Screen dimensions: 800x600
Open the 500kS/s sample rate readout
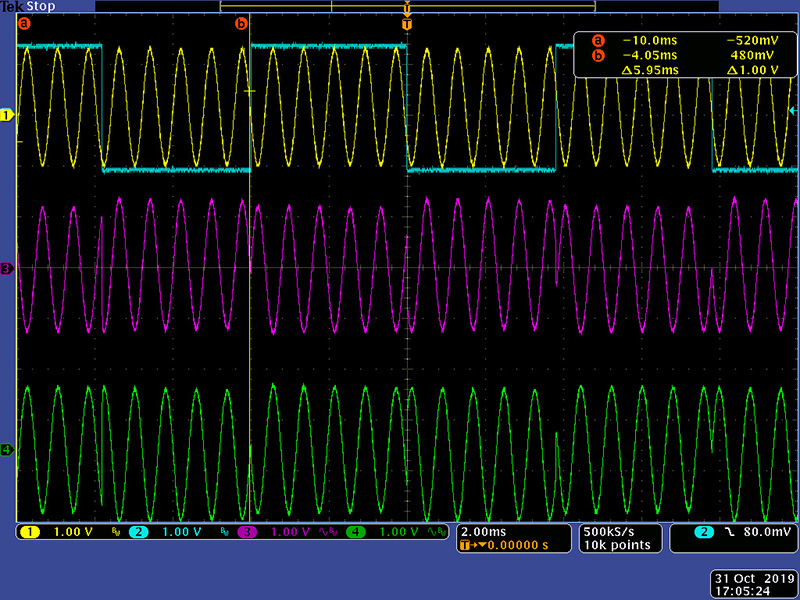pyautogui.click(x=610, y=531)
